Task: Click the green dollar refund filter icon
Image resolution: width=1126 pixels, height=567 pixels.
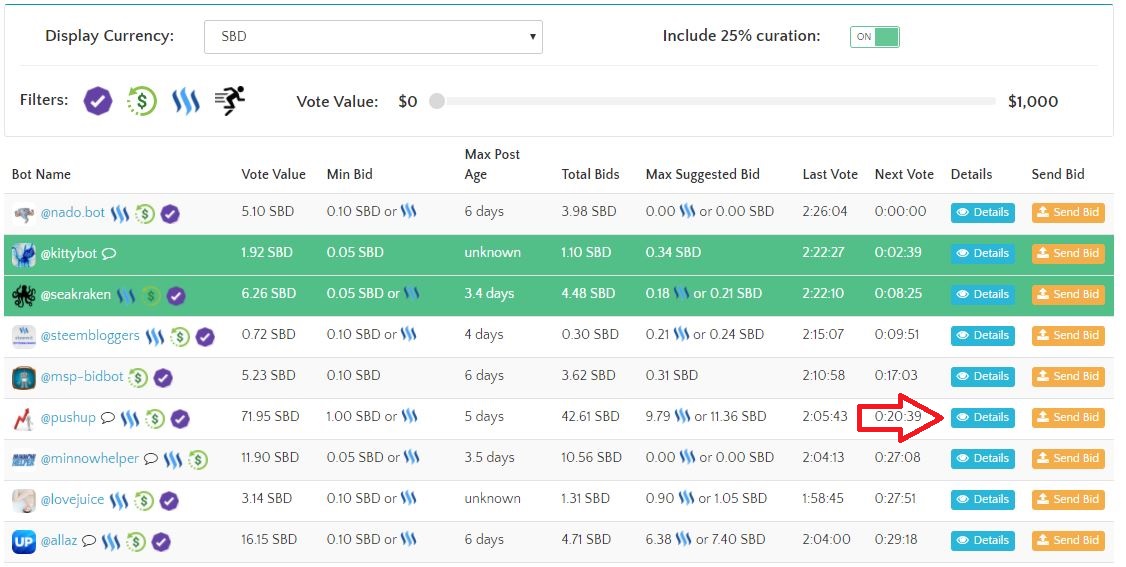Action: click(x=142, y=101)
